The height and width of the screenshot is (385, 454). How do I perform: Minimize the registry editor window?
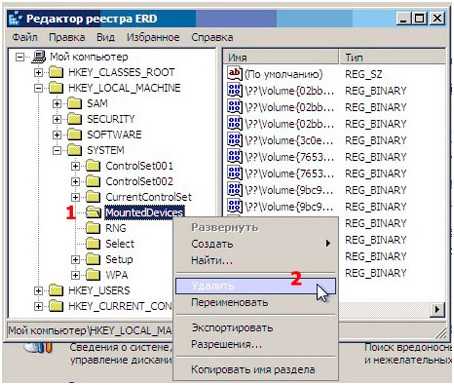[x=404, y=18]
